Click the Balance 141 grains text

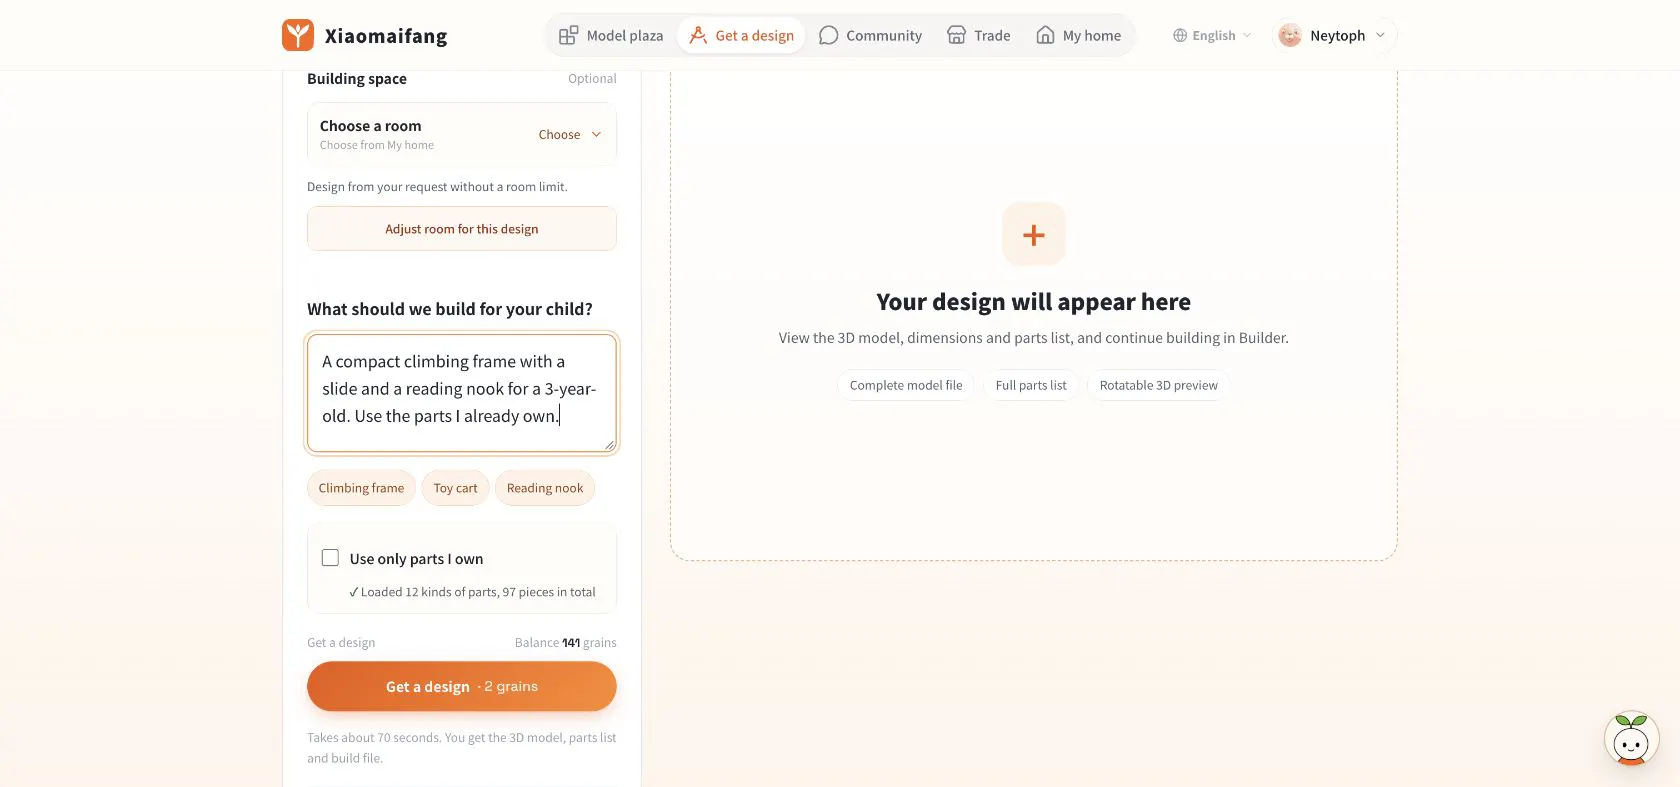tap(566, 643)
